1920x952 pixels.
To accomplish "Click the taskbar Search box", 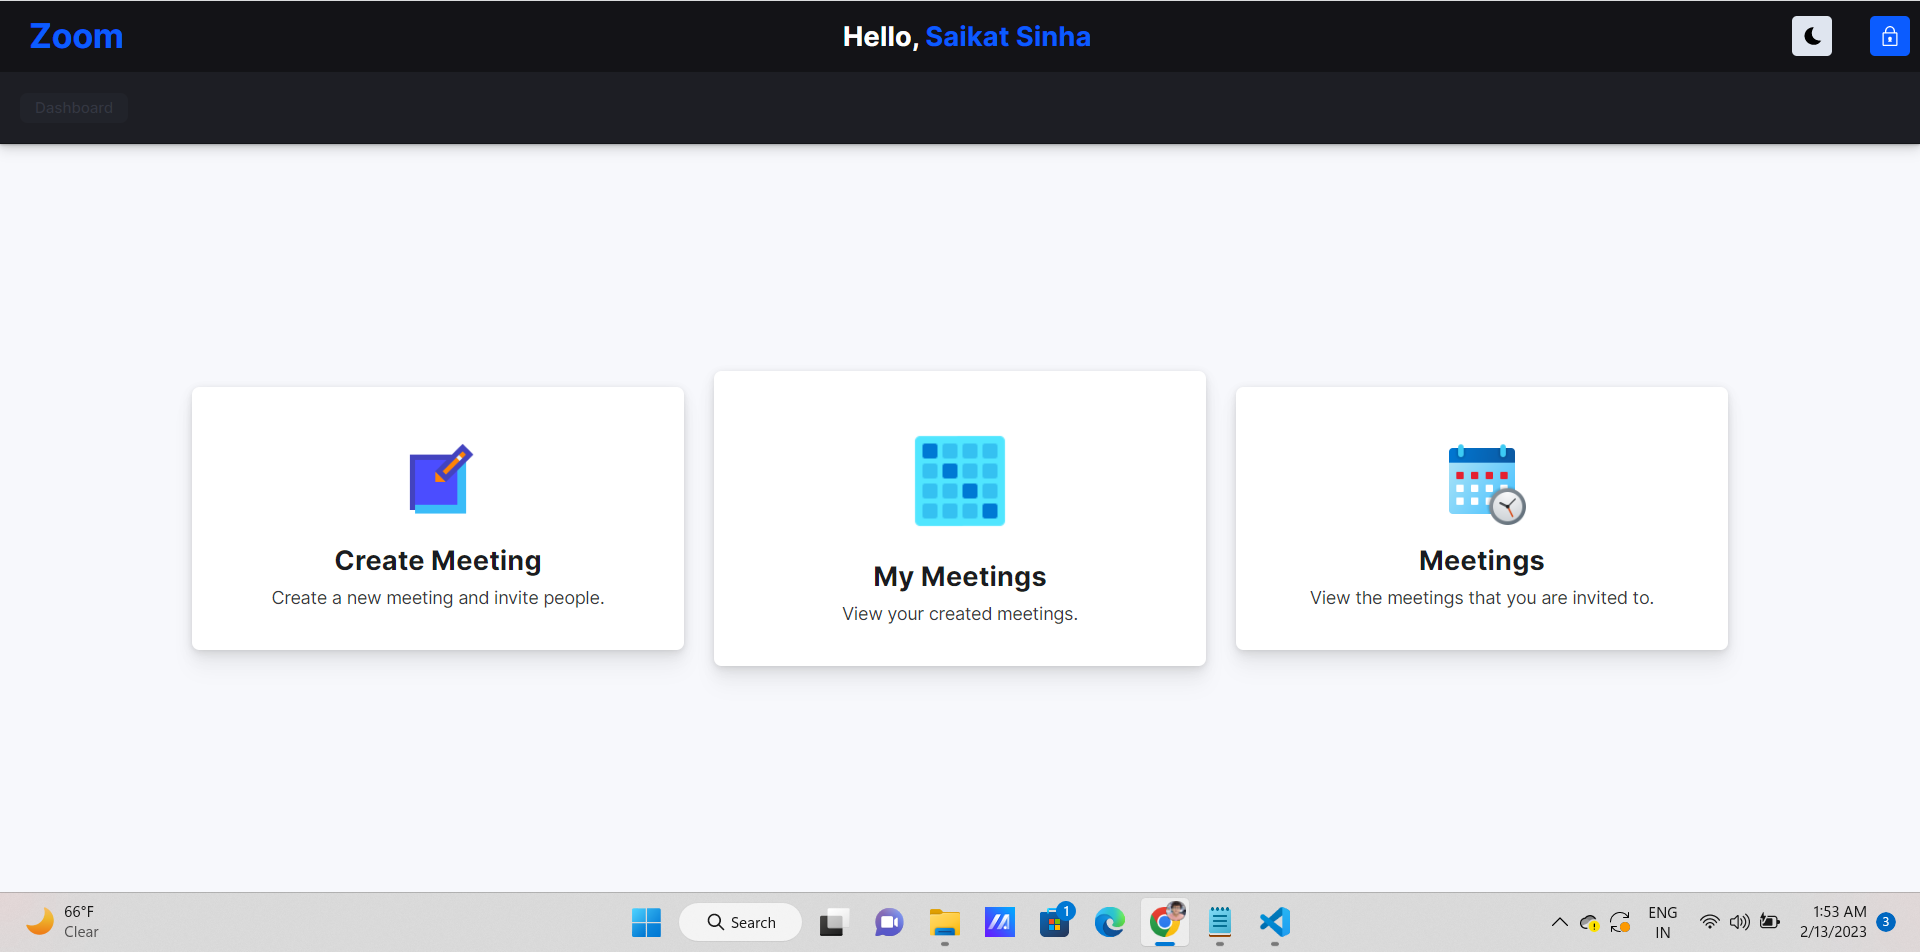I will [x=741, y=922].
